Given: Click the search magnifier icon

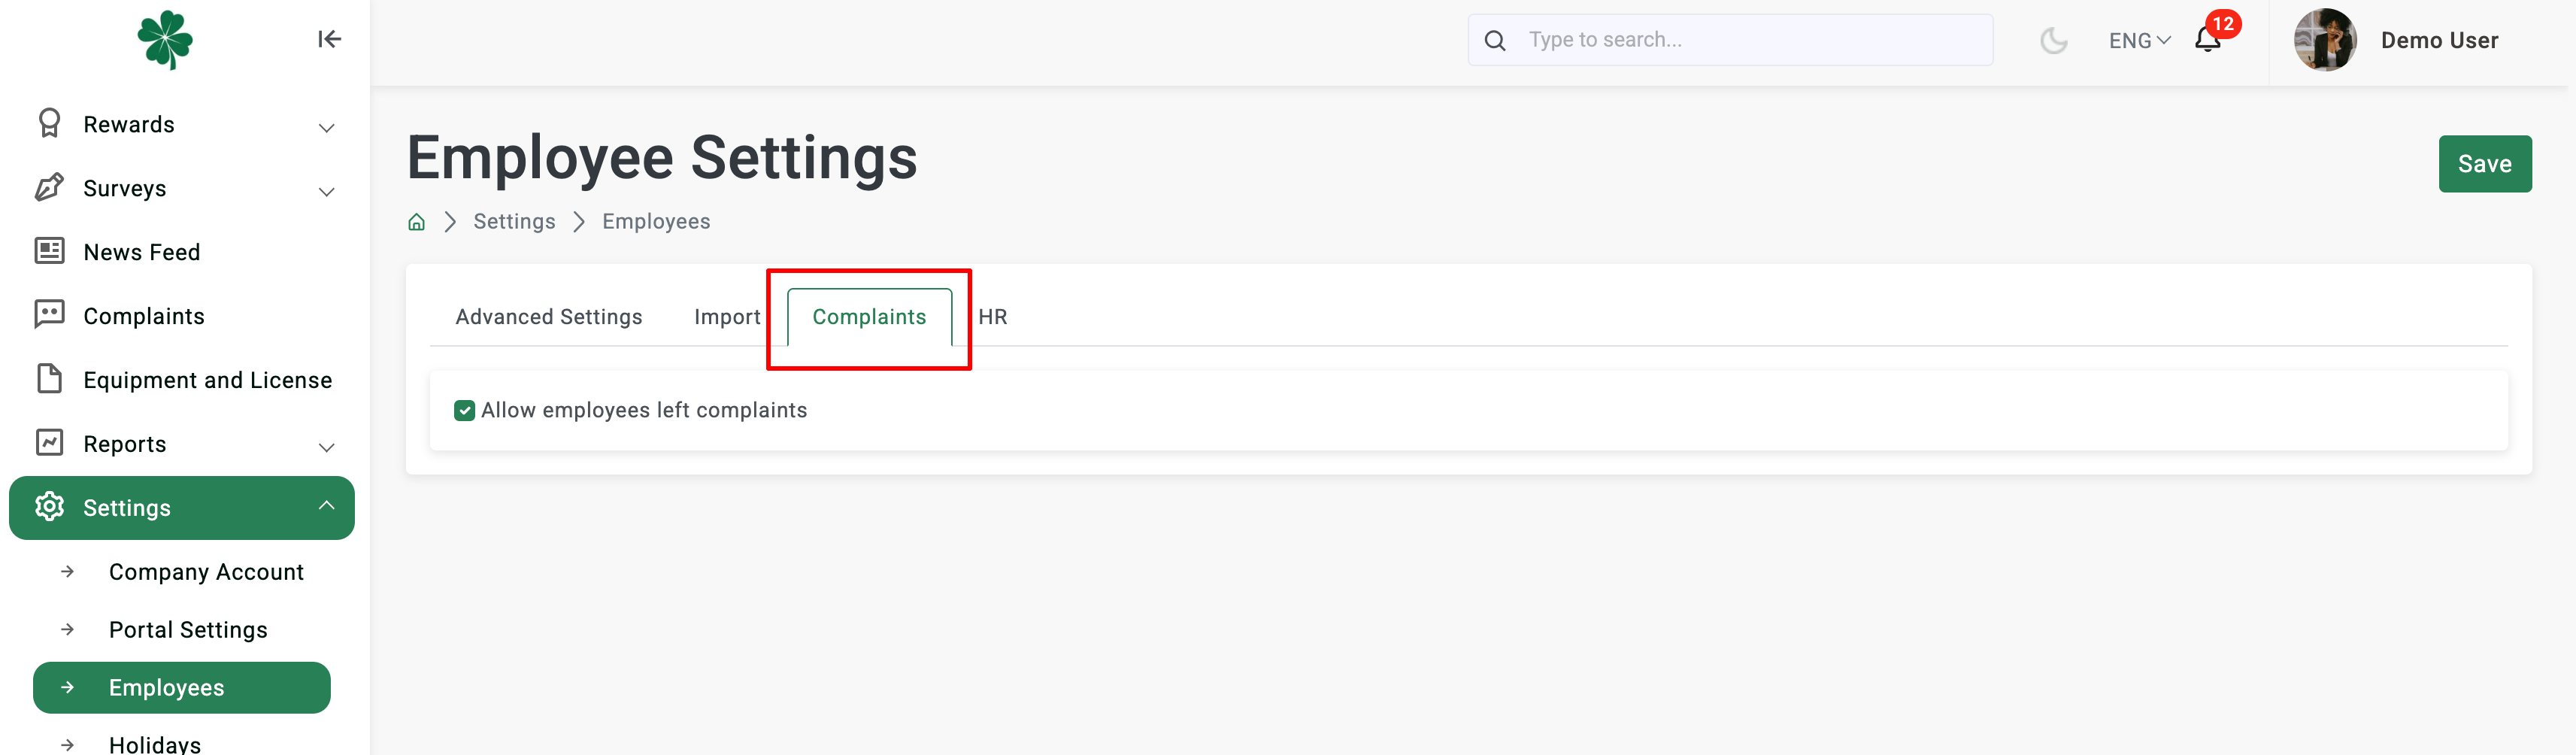Looking at the screenshot, I should coord(1495,40).
